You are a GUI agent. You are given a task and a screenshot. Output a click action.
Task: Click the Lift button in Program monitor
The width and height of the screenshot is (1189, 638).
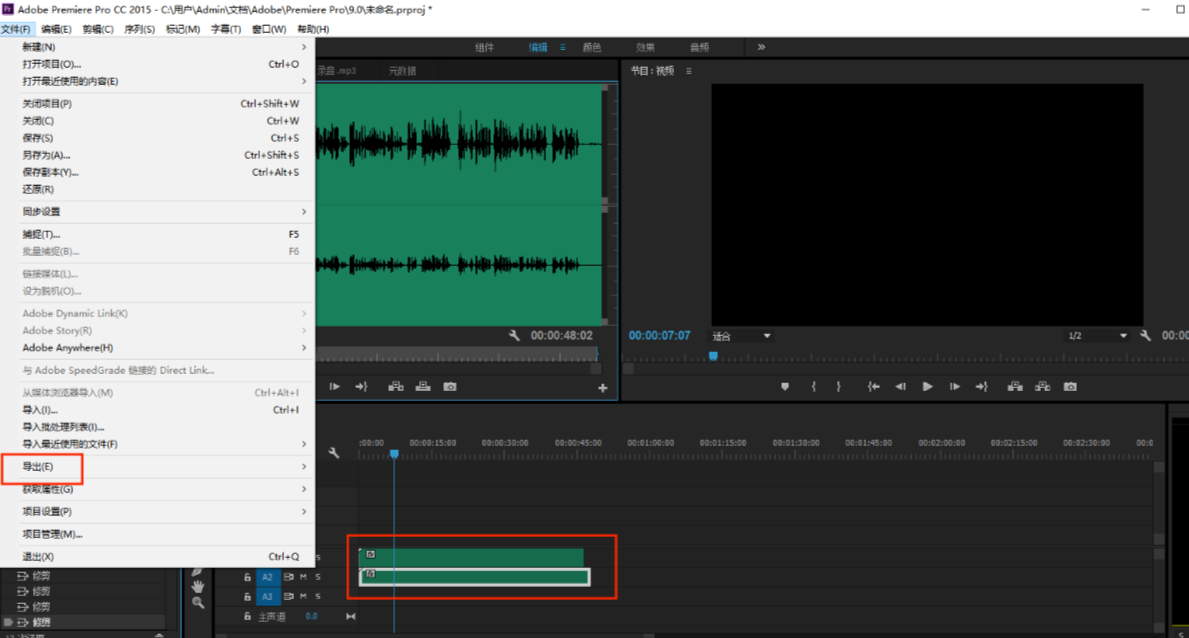1015,387
